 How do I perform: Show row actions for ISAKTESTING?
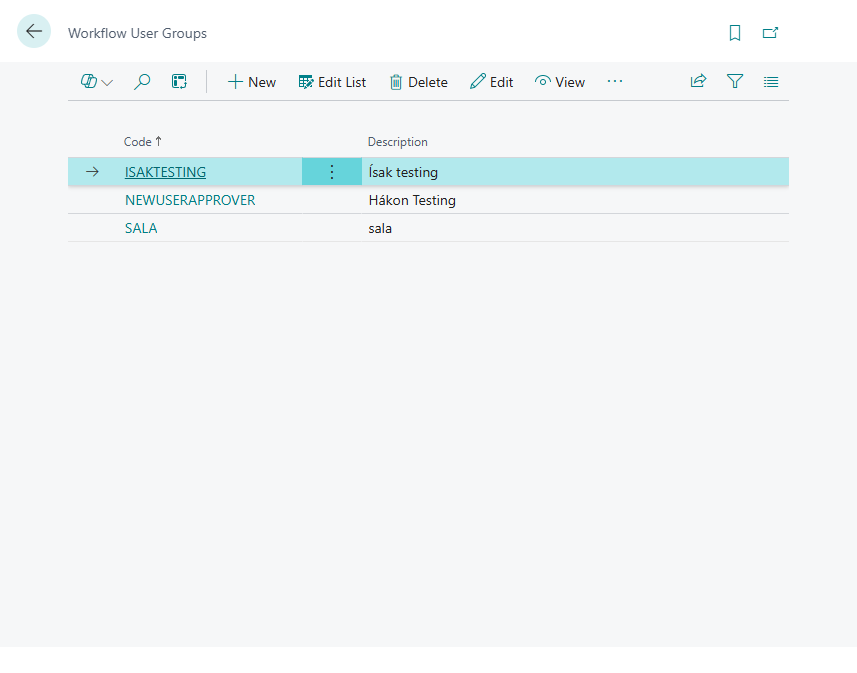pos(332,172)
